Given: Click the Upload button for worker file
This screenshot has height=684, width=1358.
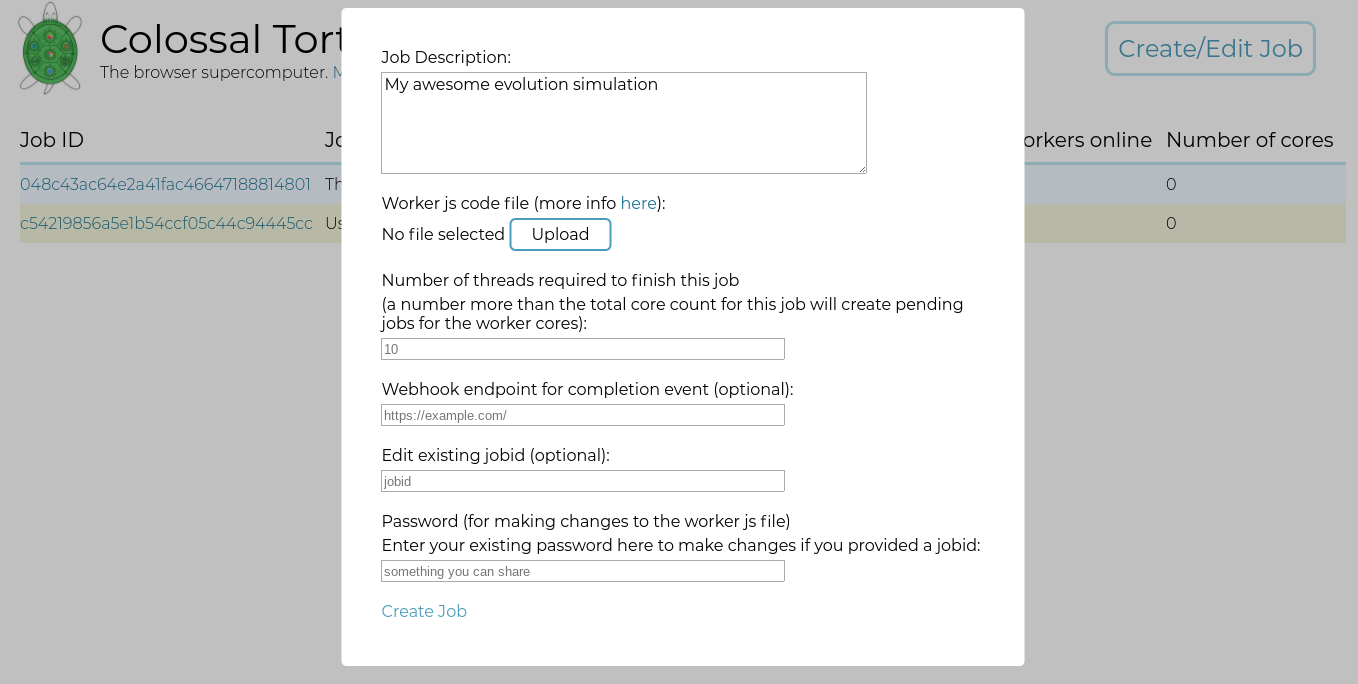Looking at the screenshot, I should point(560,234).
